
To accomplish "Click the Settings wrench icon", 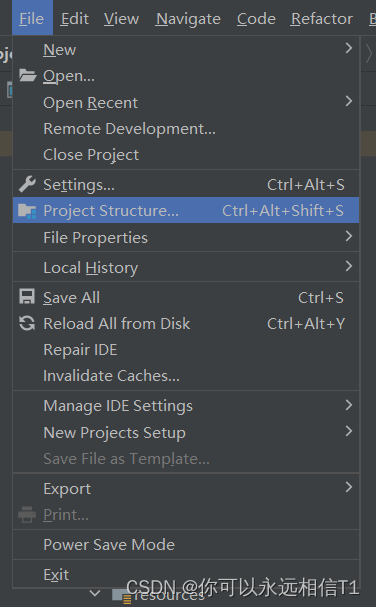I will tap(27, 184).
